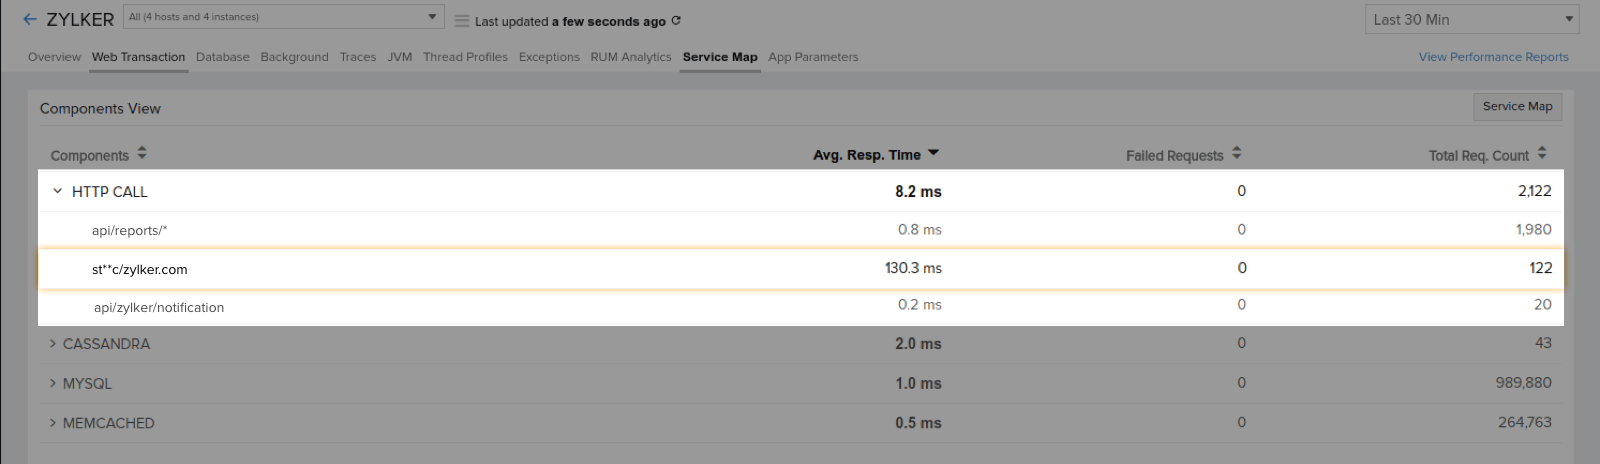
Task: Sort Failed Requests column using sort icon
Action: coord(1237,154)
